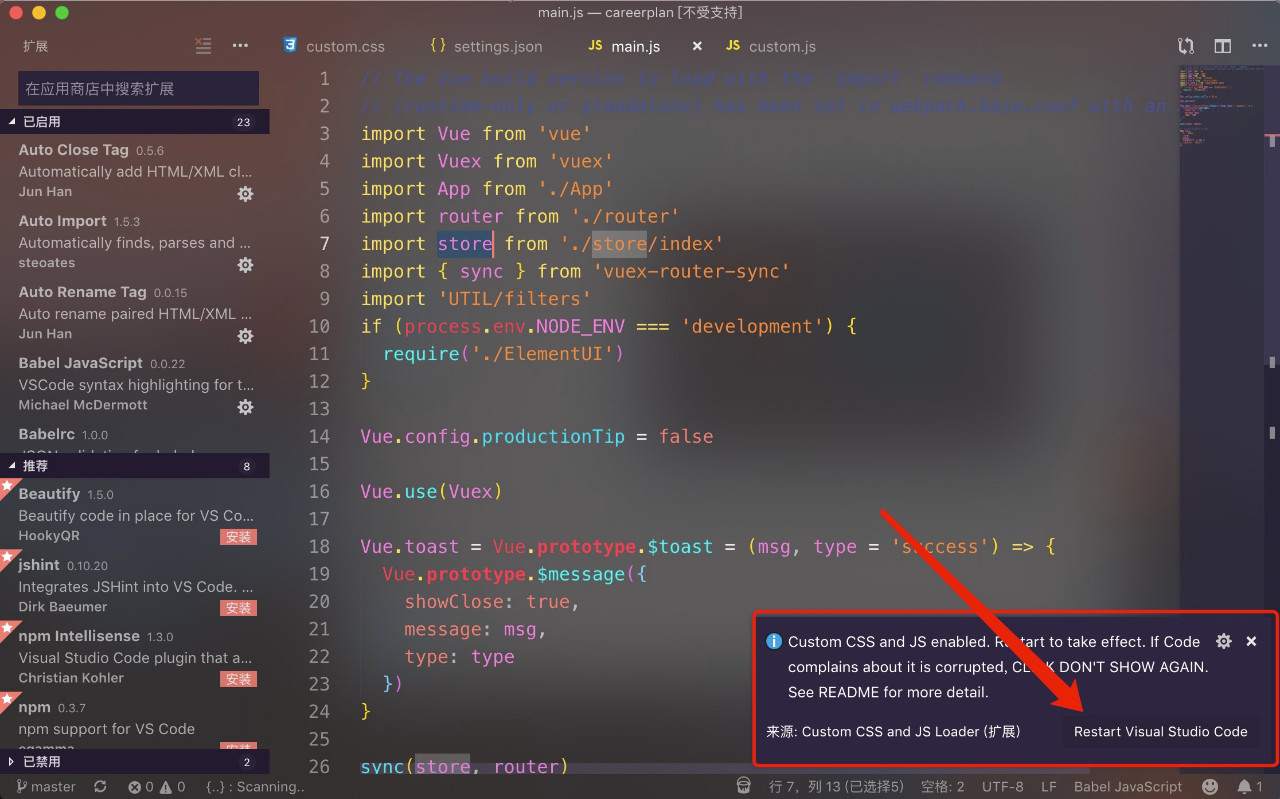Dismiss the Custom CSS notification
Viewport: 1280px width, 799px height.
coord(1251,641)
